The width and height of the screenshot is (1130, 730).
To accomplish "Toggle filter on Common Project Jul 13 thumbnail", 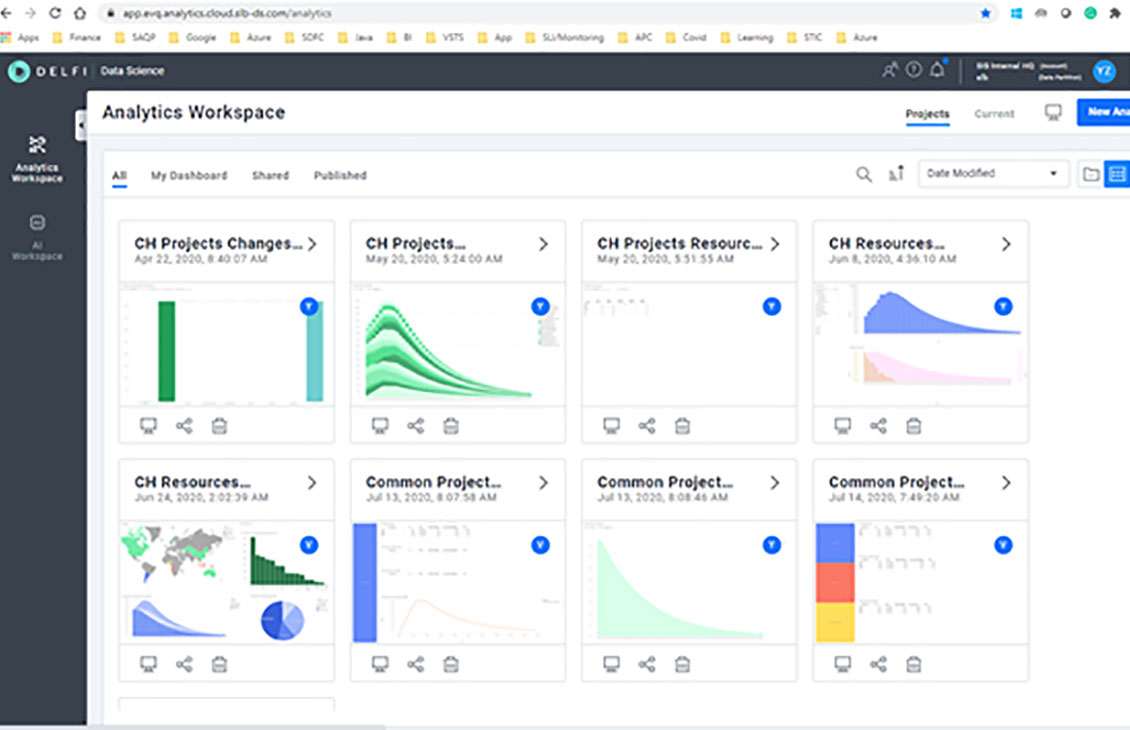I will click(x=540, y=545).
